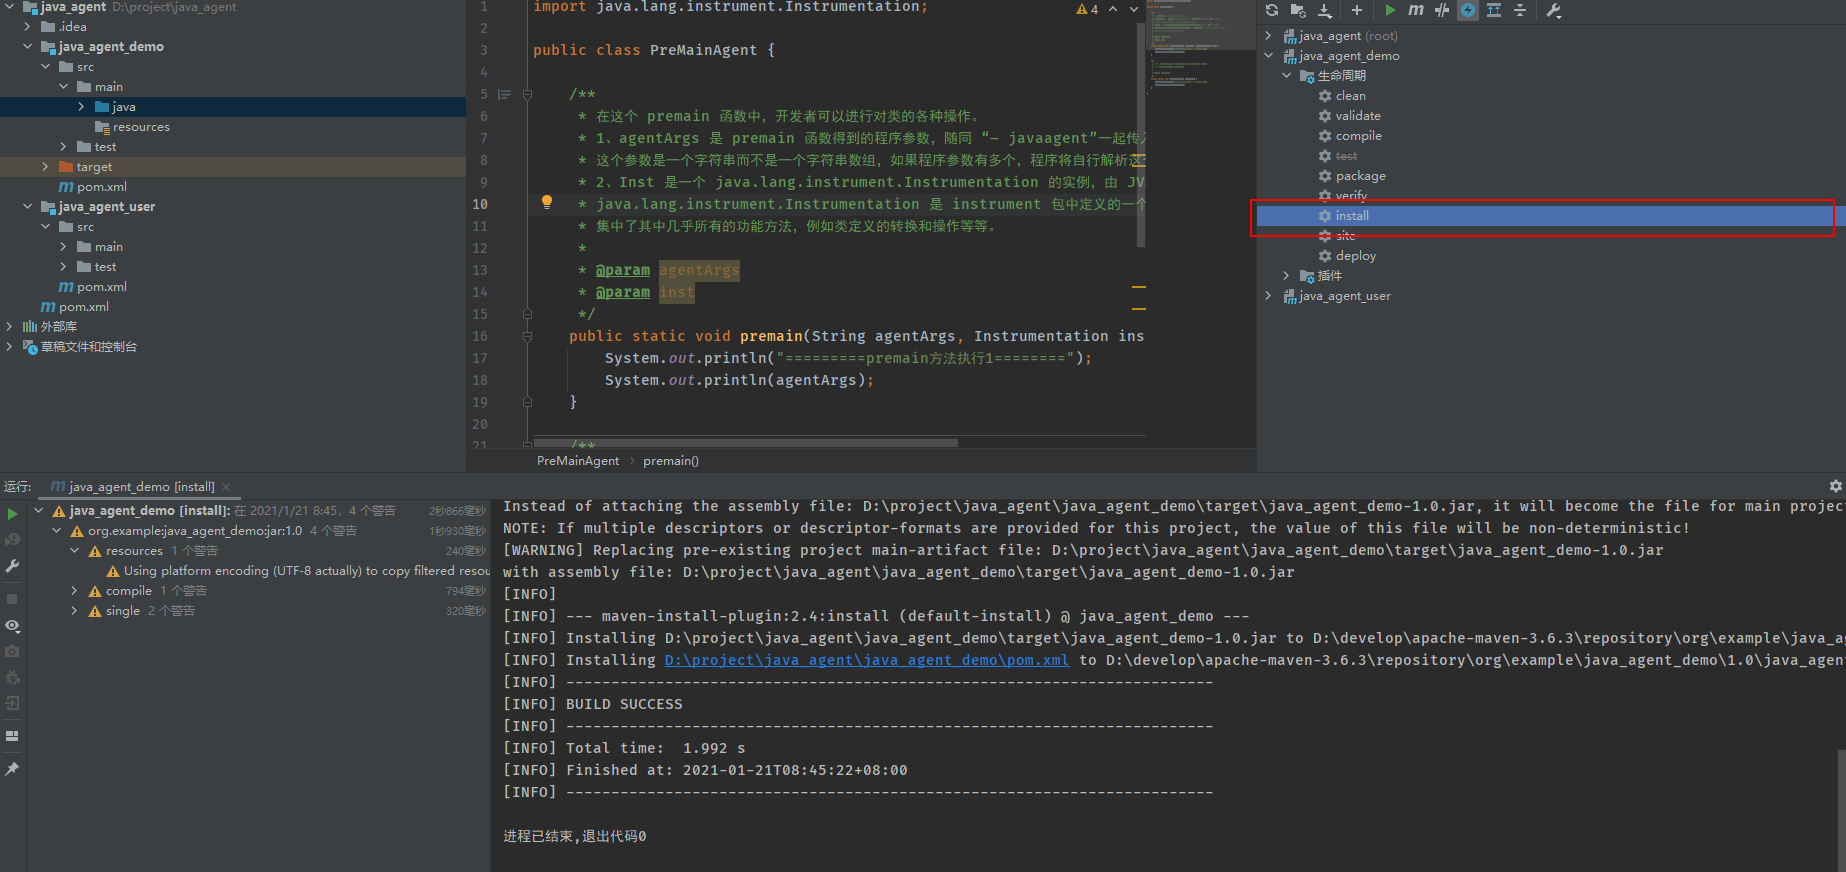Expand the .idea folder
Image resolution: width=1846 pixels, height=872 pixels.
pos(27,27)
